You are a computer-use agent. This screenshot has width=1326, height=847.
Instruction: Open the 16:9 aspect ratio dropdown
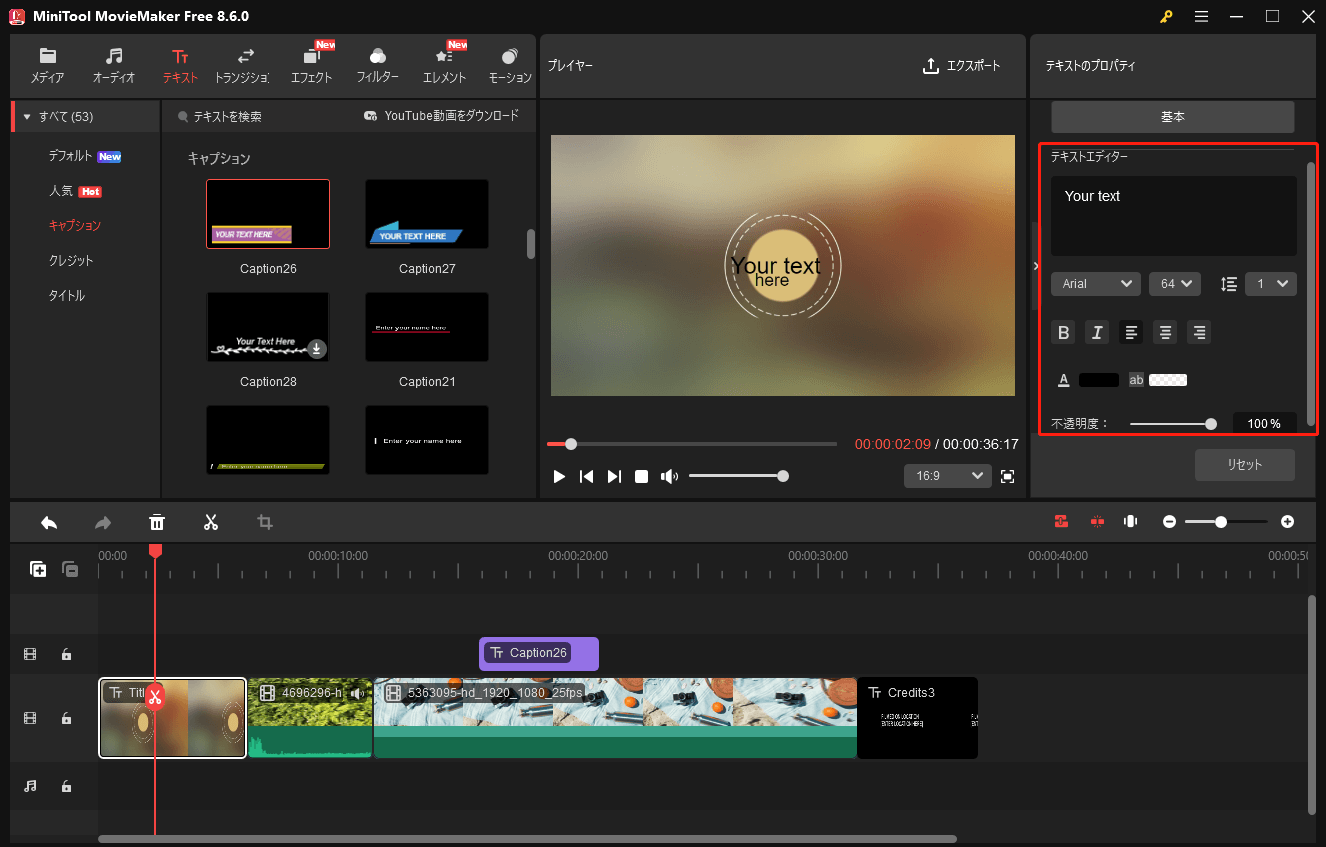coord(947,475)
